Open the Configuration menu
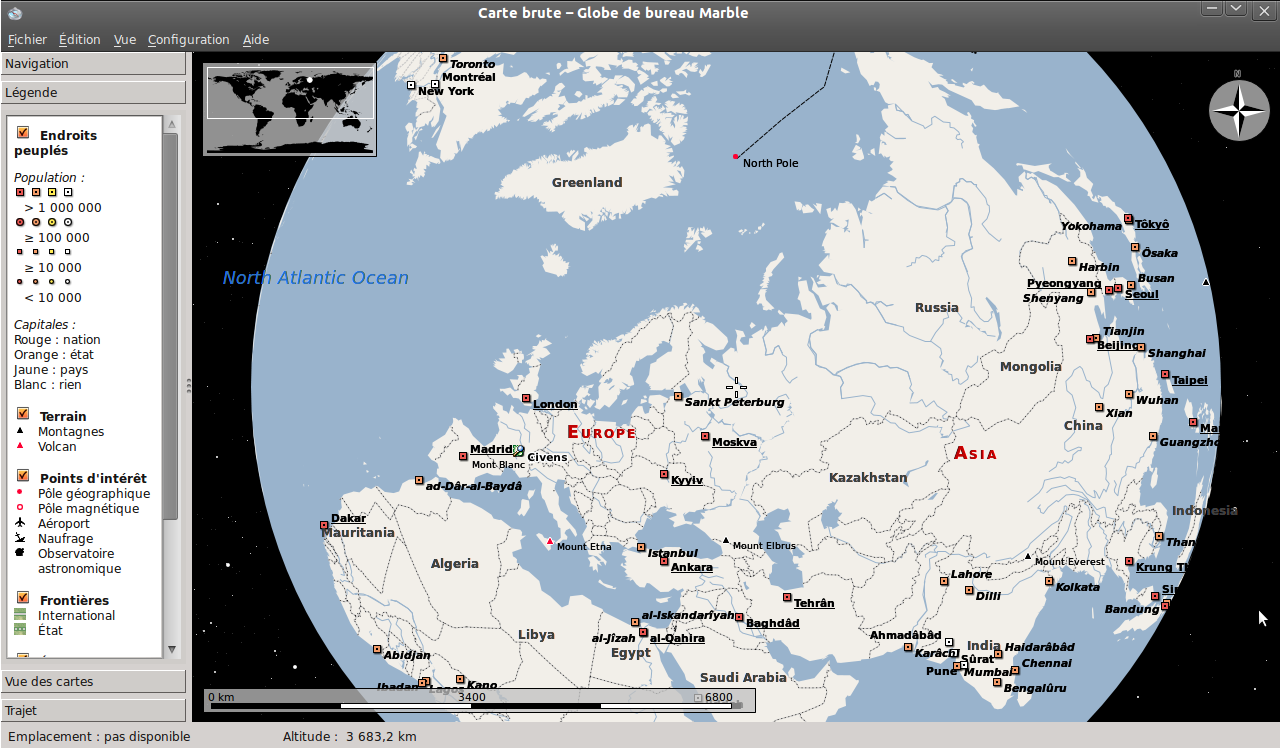 click(189, 40)
